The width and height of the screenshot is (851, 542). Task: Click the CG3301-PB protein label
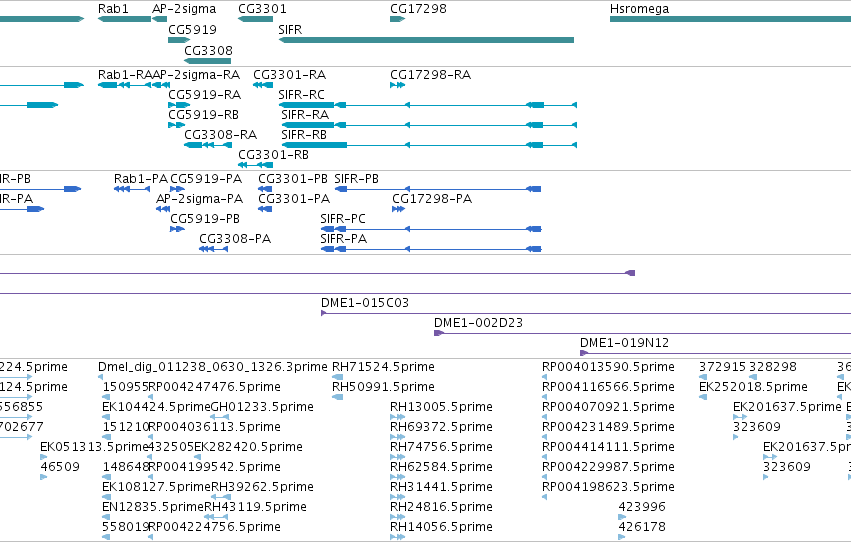(x=293, y=179)
